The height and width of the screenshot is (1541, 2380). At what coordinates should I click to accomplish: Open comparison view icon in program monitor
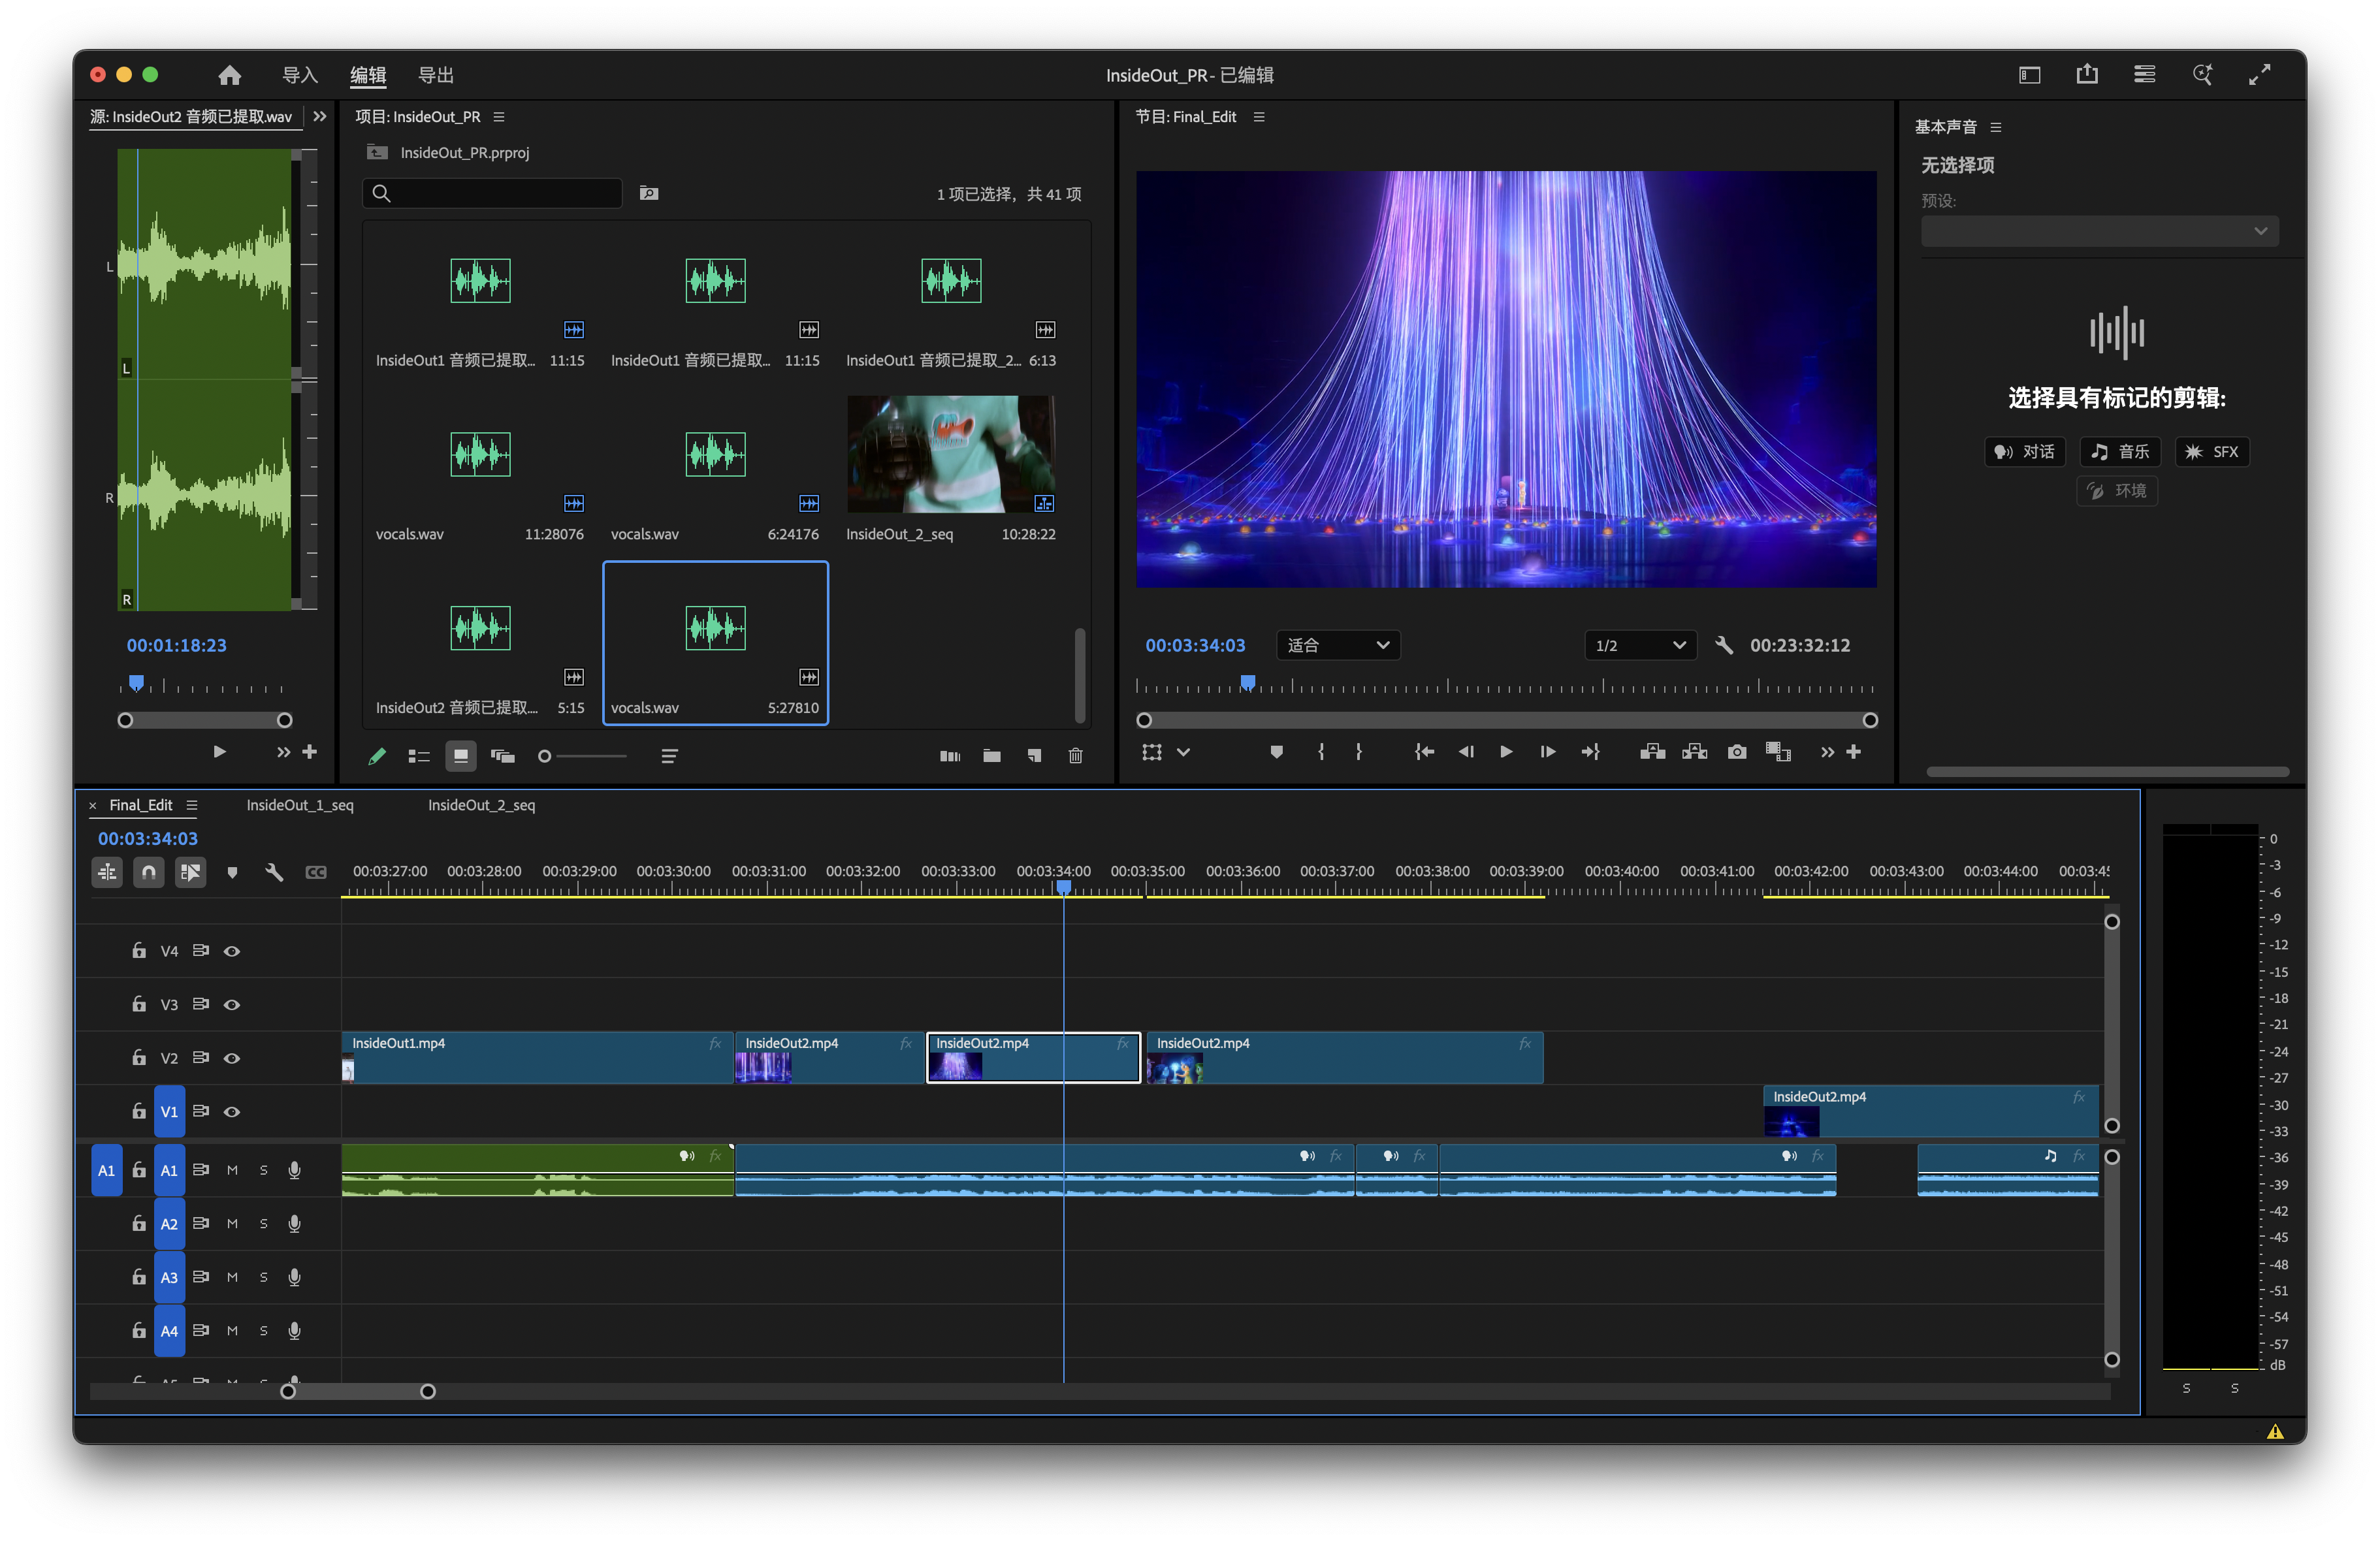pyautogui.click(x=1778, y=752)
